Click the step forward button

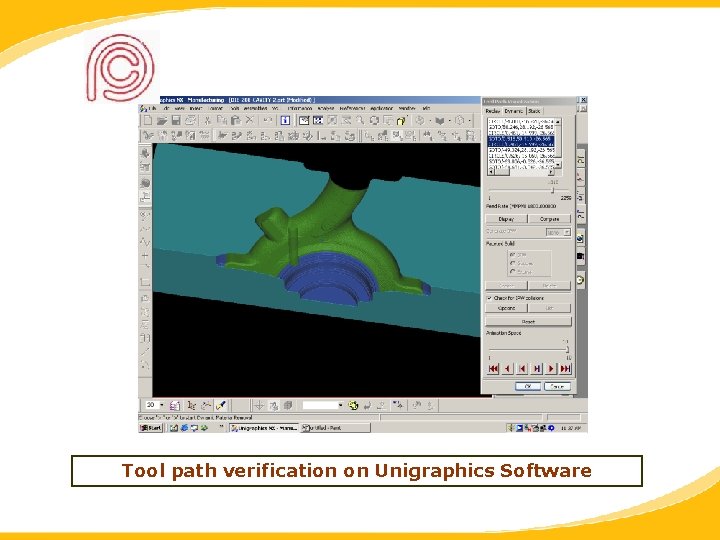536,368
